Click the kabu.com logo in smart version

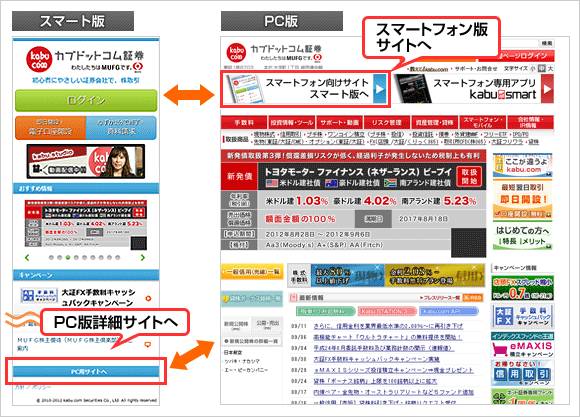coord(39,59)
